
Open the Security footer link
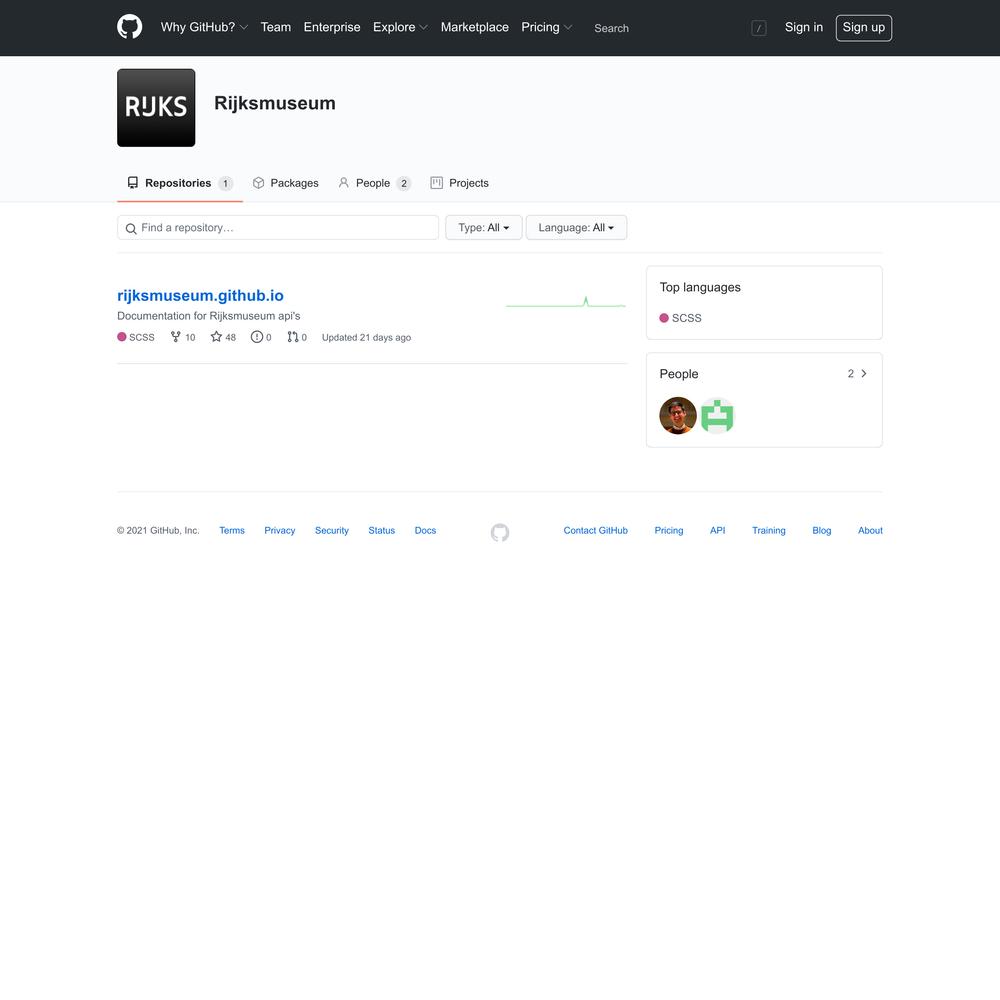[332, 531]
